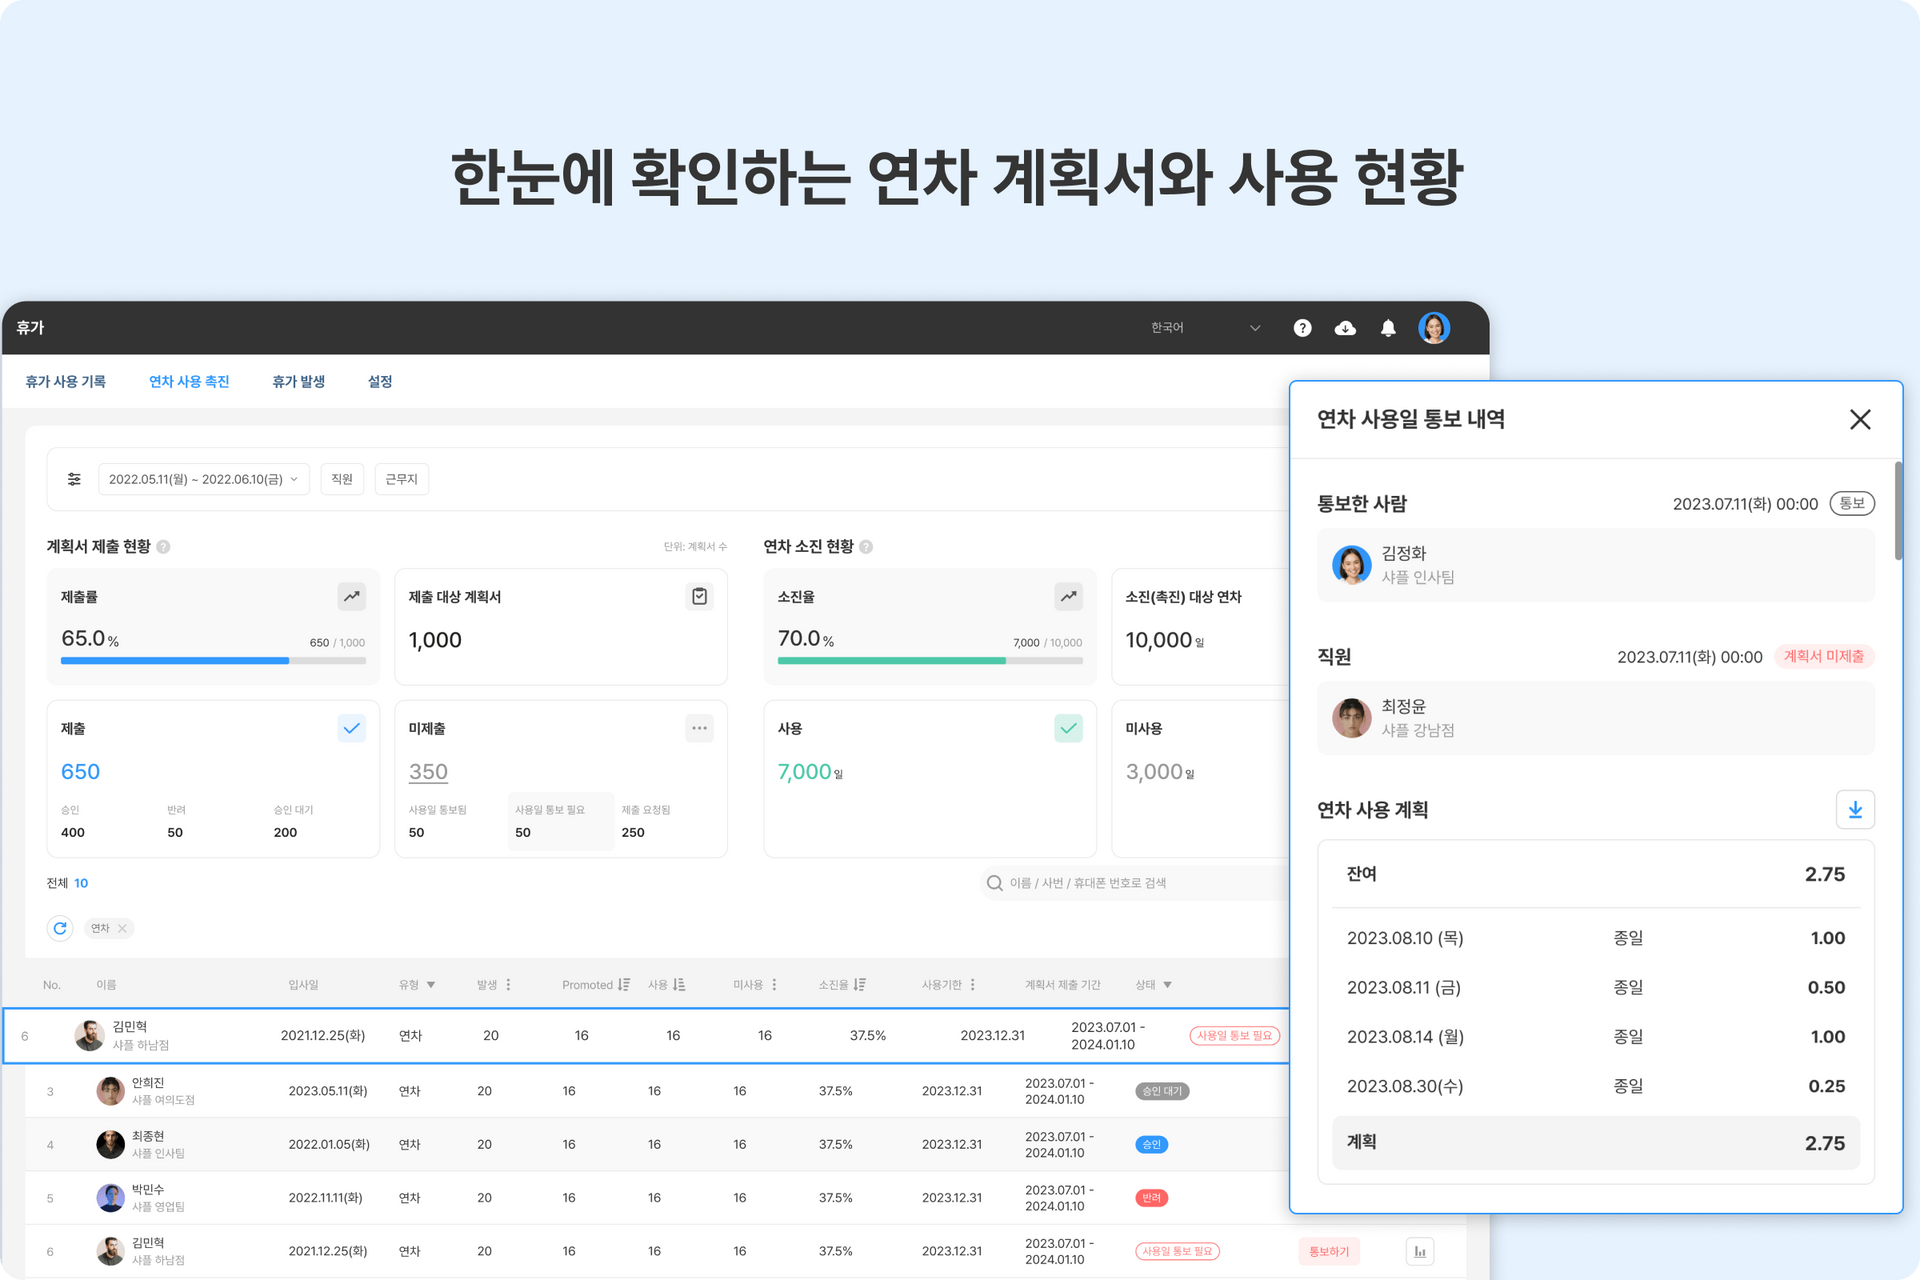Click the cloud download icon in header
1920x1280 pixels.
pyautogui.click(x=1345, y=328)
